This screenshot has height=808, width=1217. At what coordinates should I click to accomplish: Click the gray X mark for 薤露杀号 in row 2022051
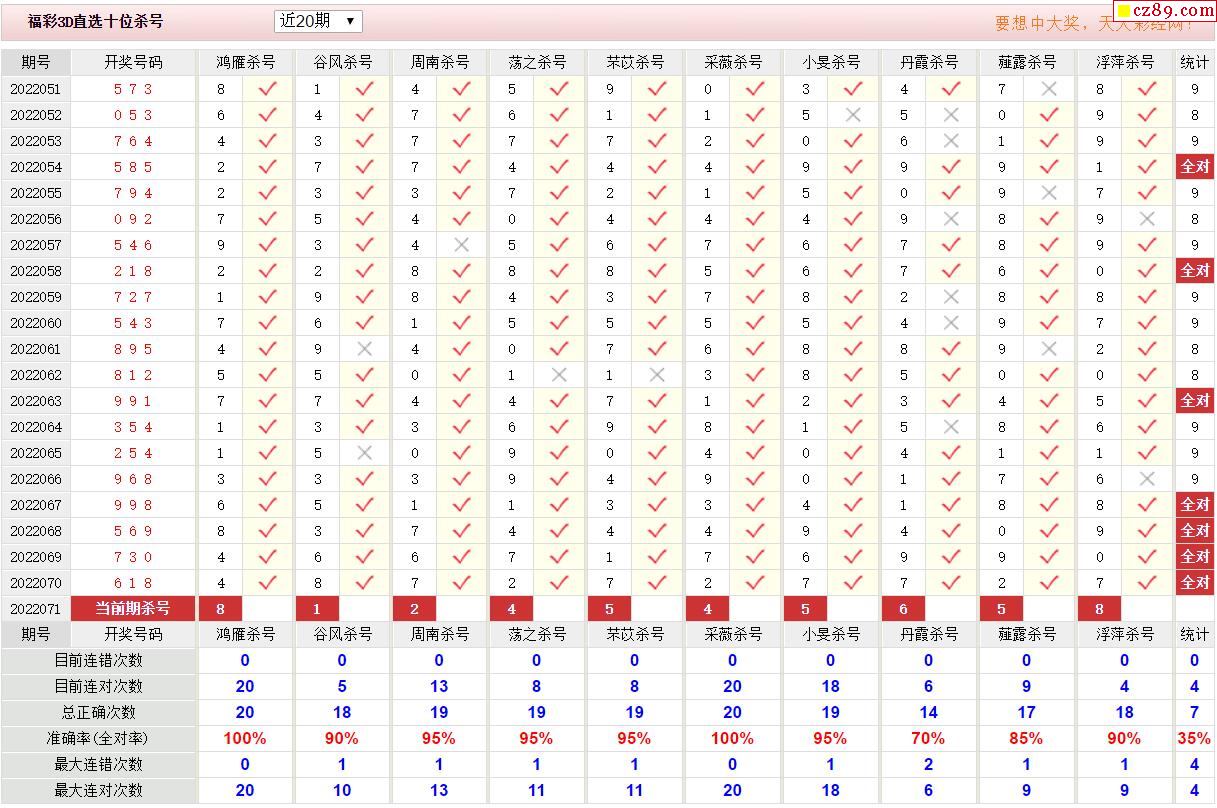1049,89
